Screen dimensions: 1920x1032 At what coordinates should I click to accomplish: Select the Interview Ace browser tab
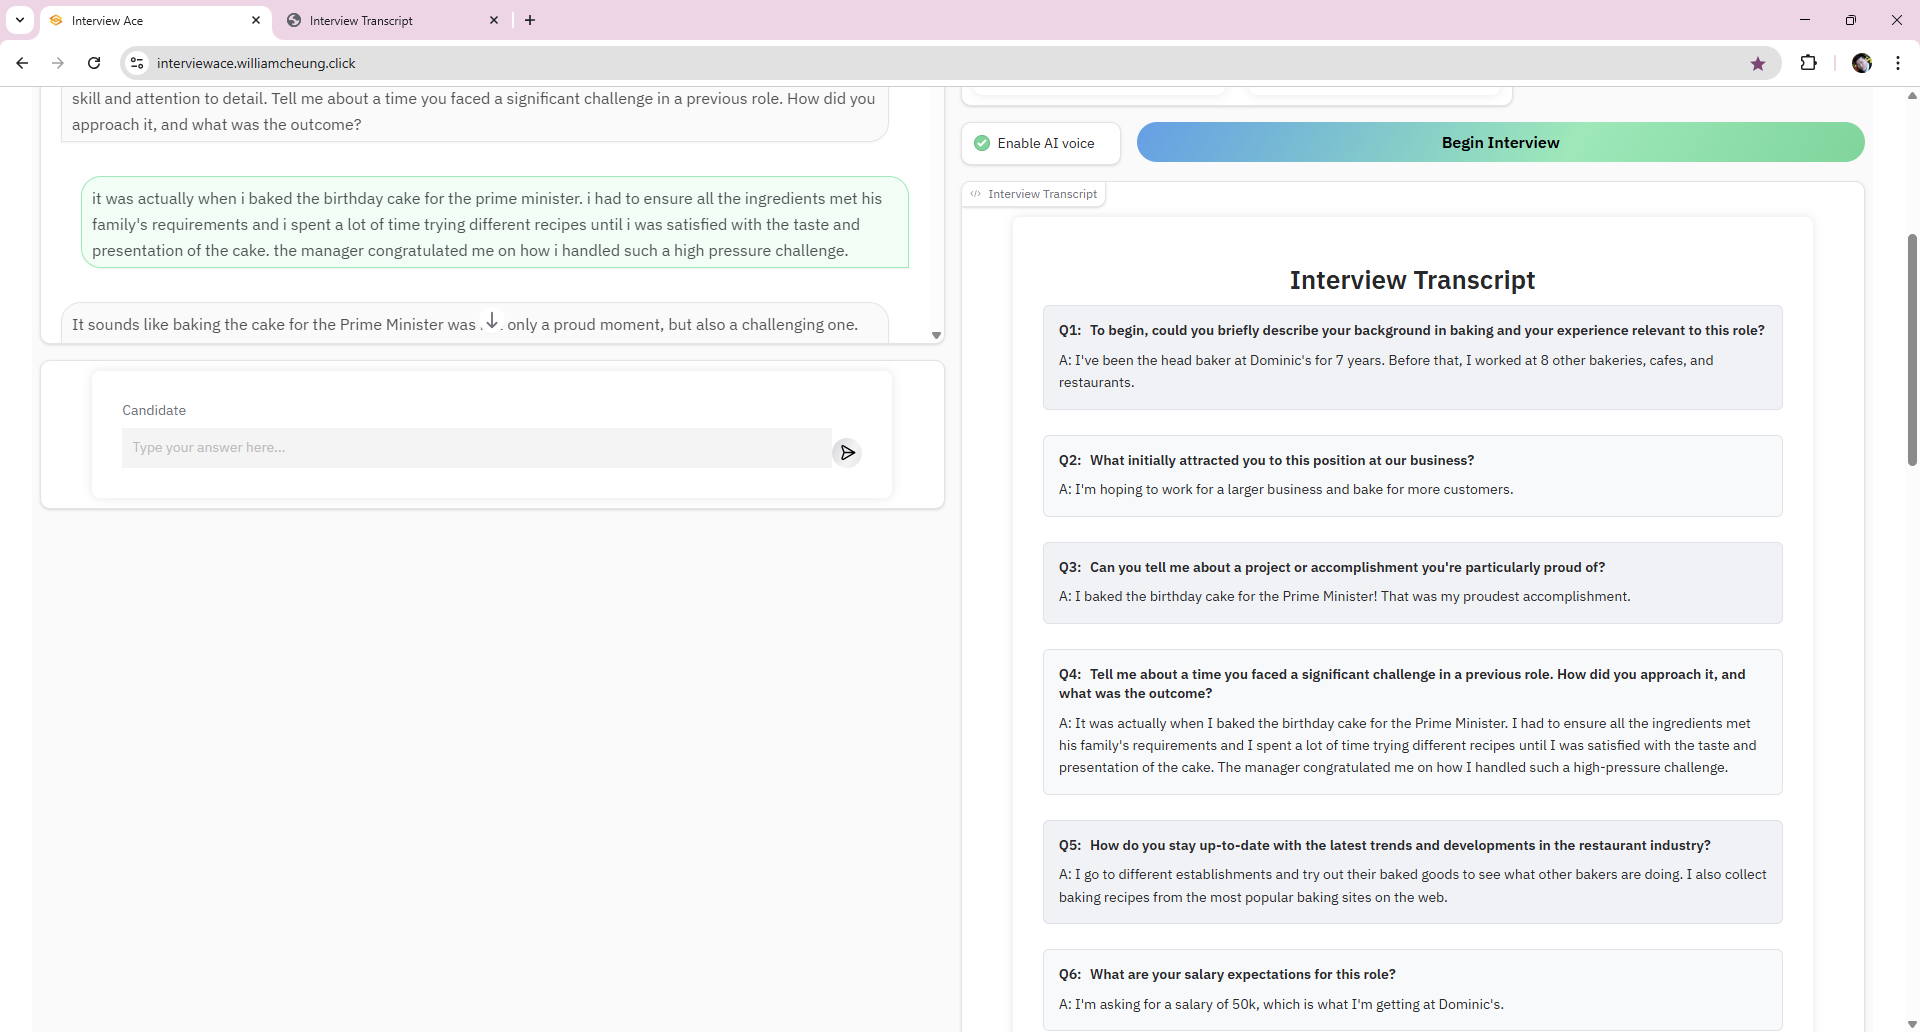155,20
